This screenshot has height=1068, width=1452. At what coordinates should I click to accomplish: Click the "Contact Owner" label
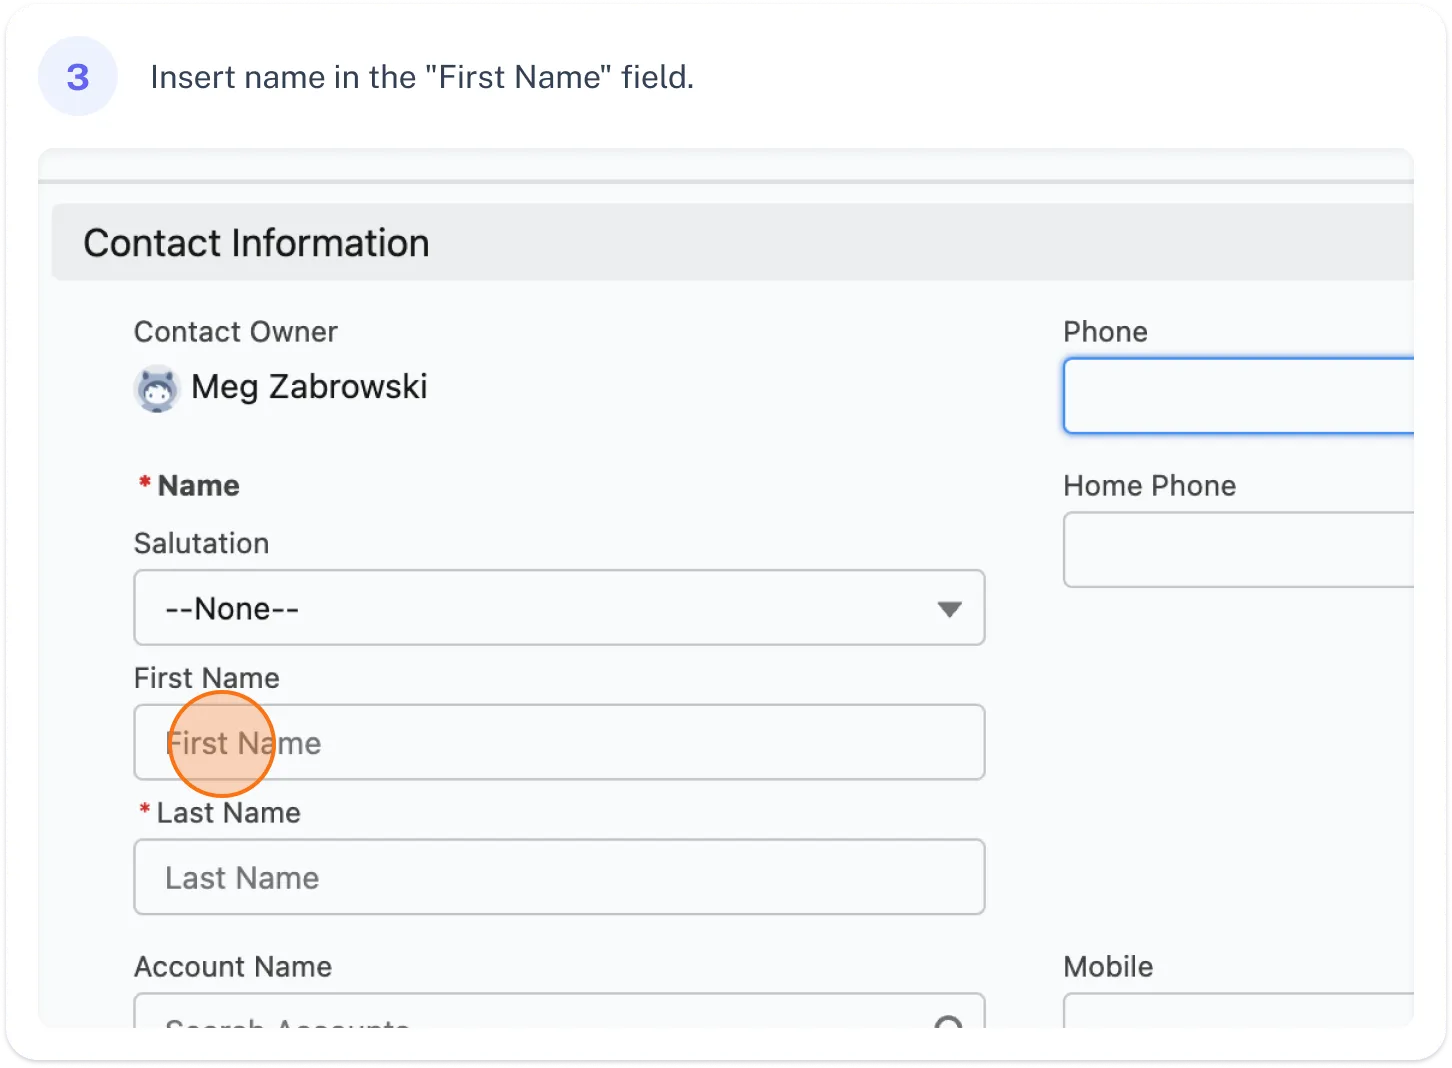click(236, 332)
